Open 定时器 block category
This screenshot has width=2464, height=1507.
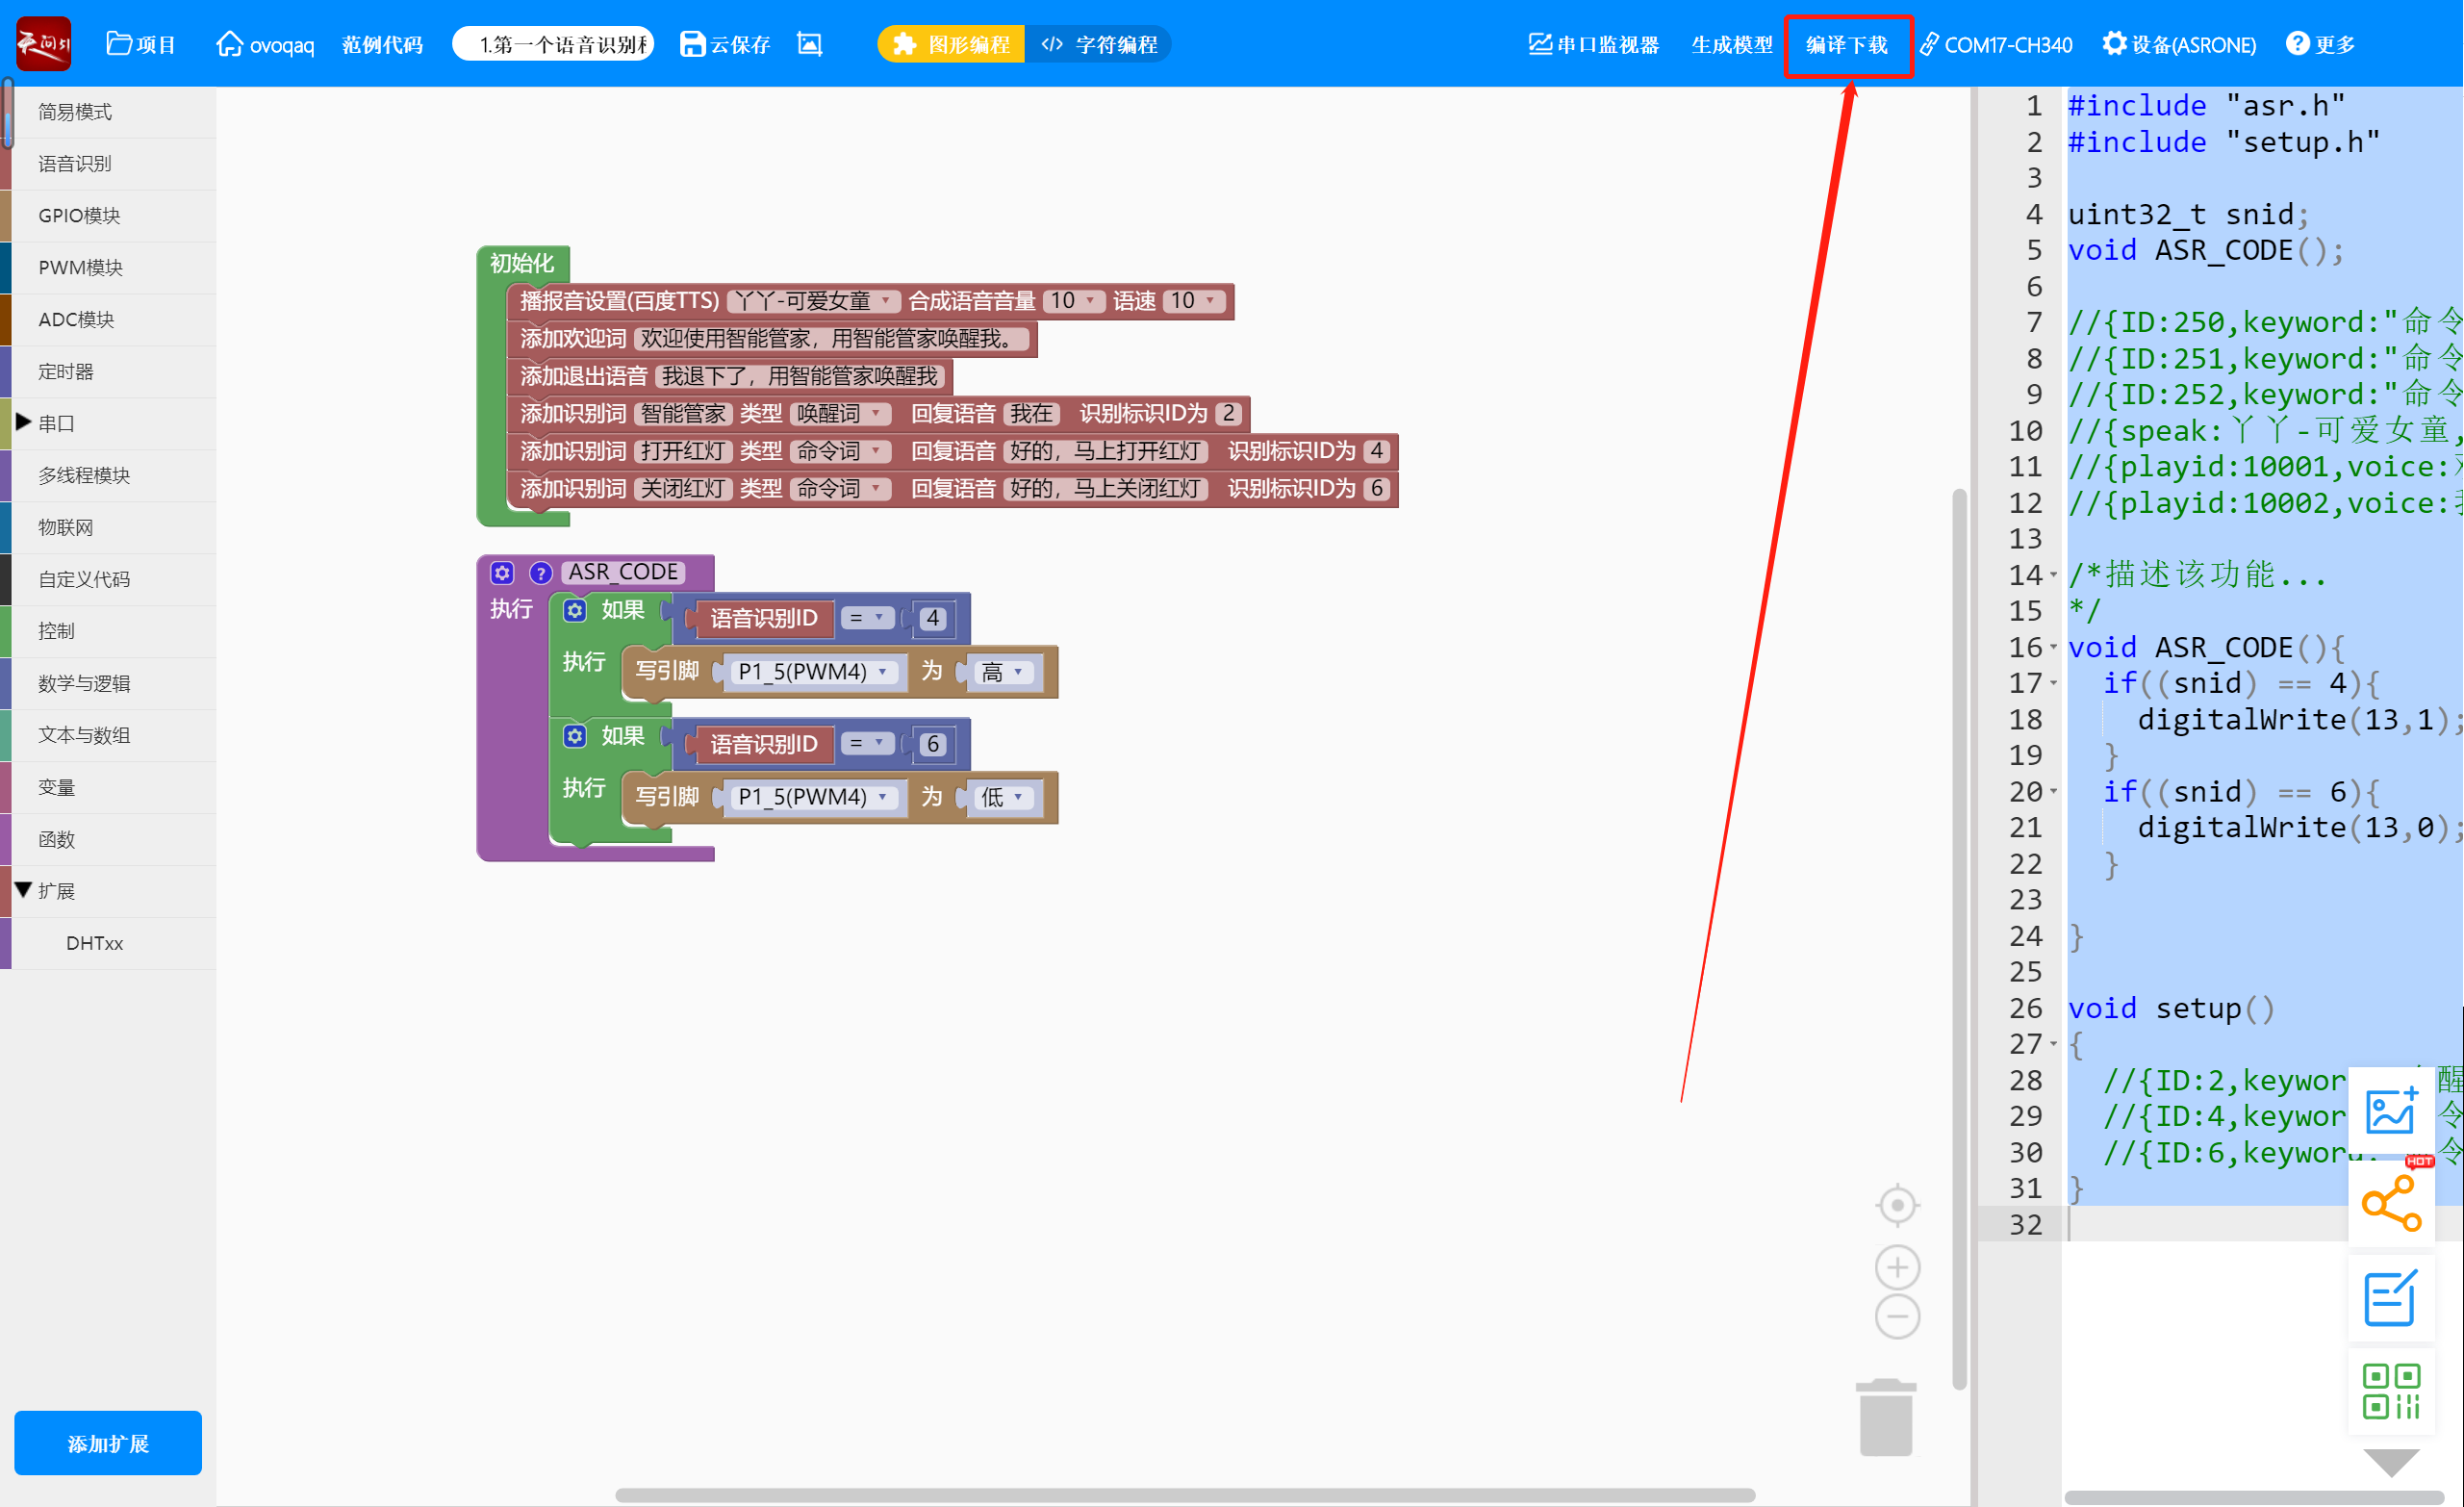click(108, 372)
